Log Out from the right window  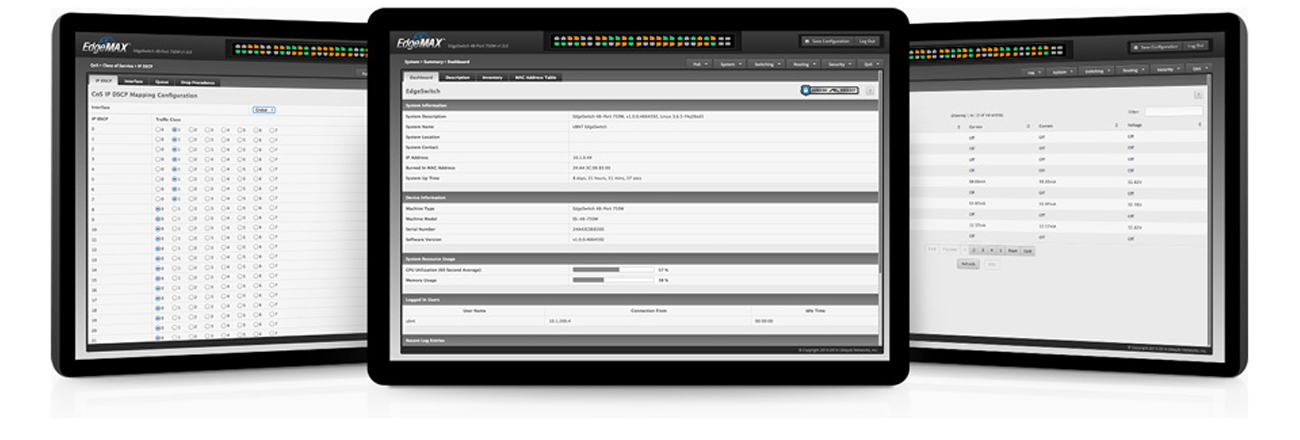1196,45
